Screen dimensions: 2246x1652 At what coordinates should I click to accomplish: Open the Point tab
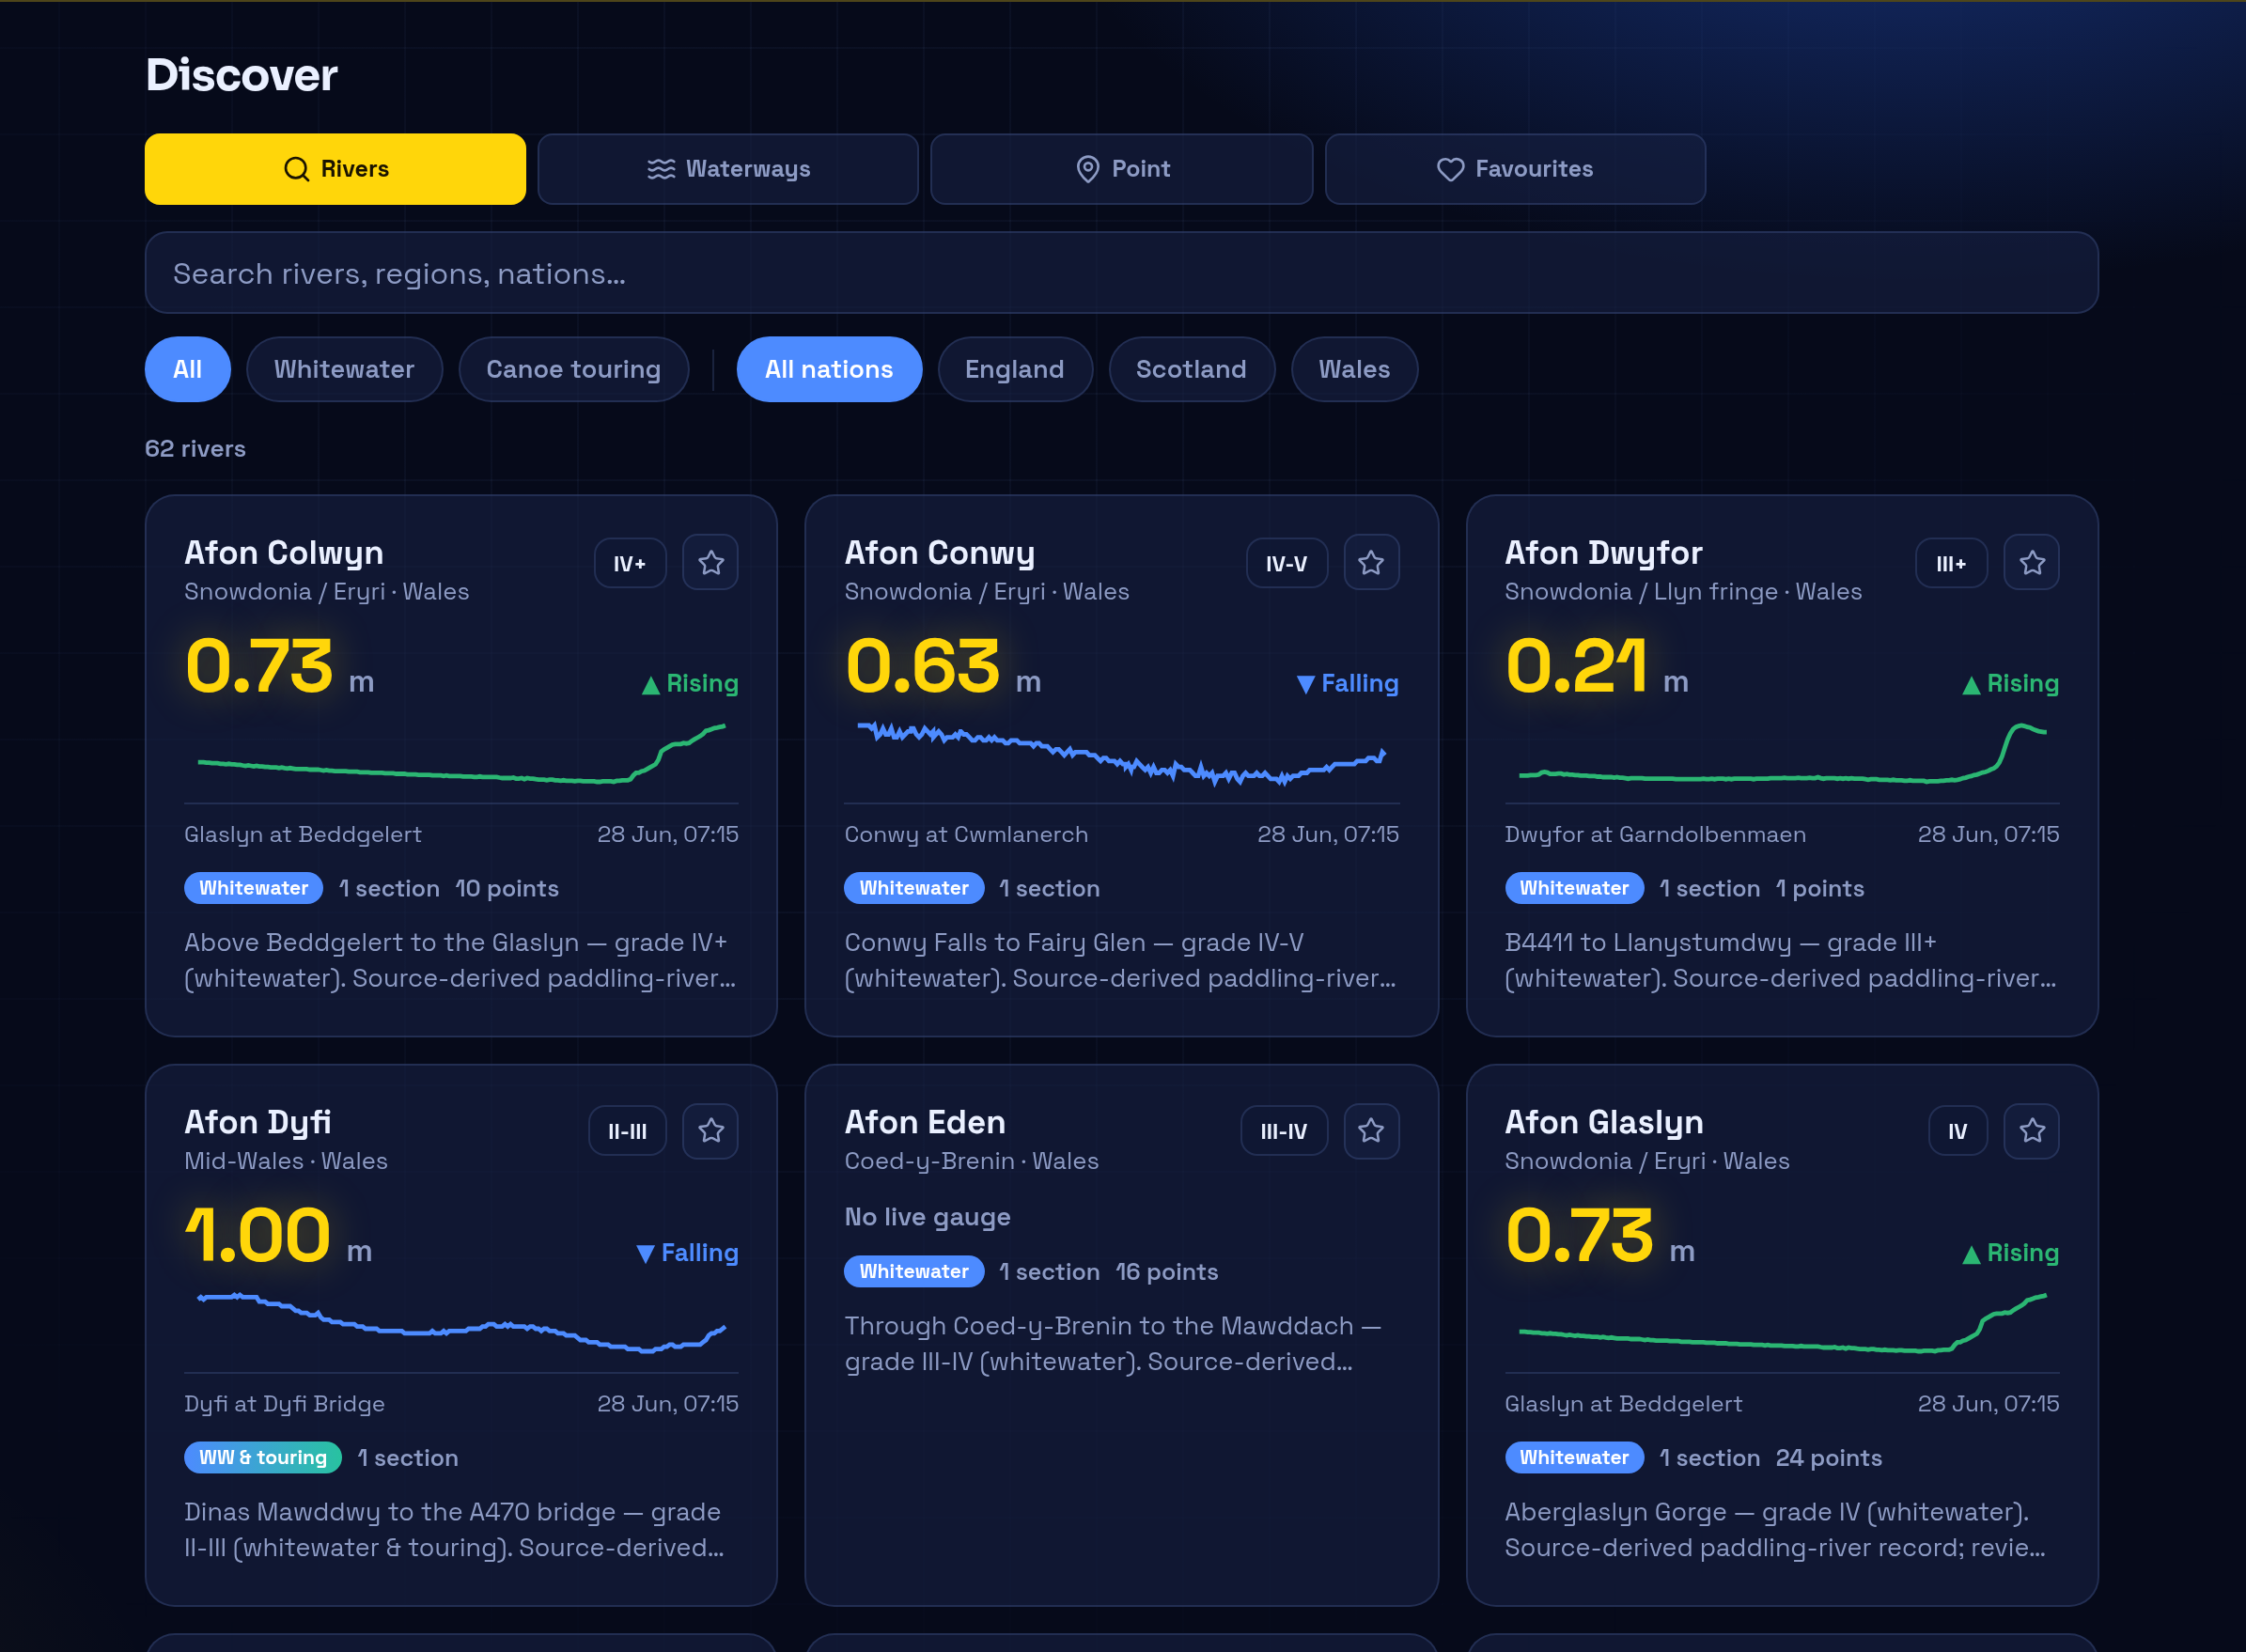point(1121,169)
